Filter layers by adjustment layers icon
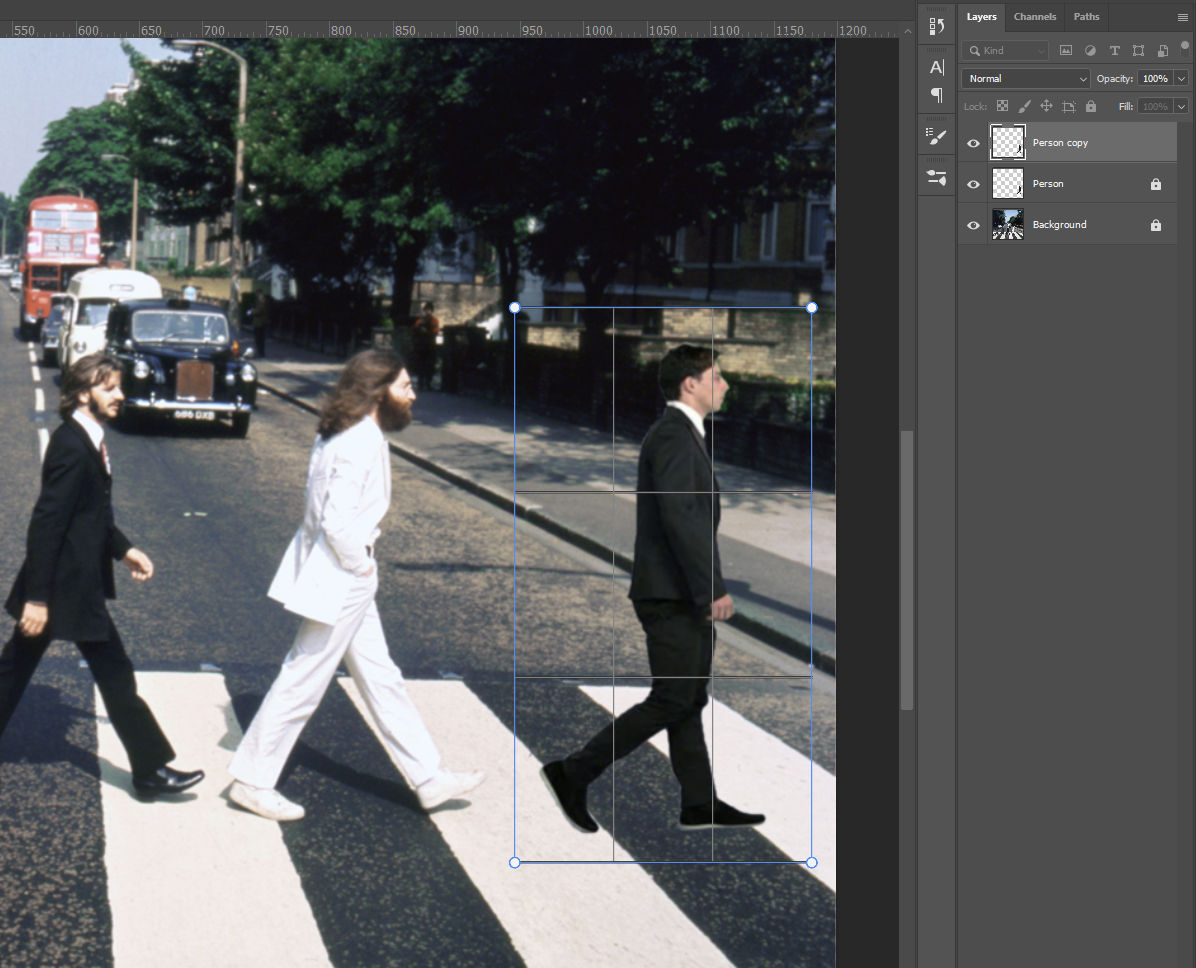1196x968 pixels. pos(1090,50)
